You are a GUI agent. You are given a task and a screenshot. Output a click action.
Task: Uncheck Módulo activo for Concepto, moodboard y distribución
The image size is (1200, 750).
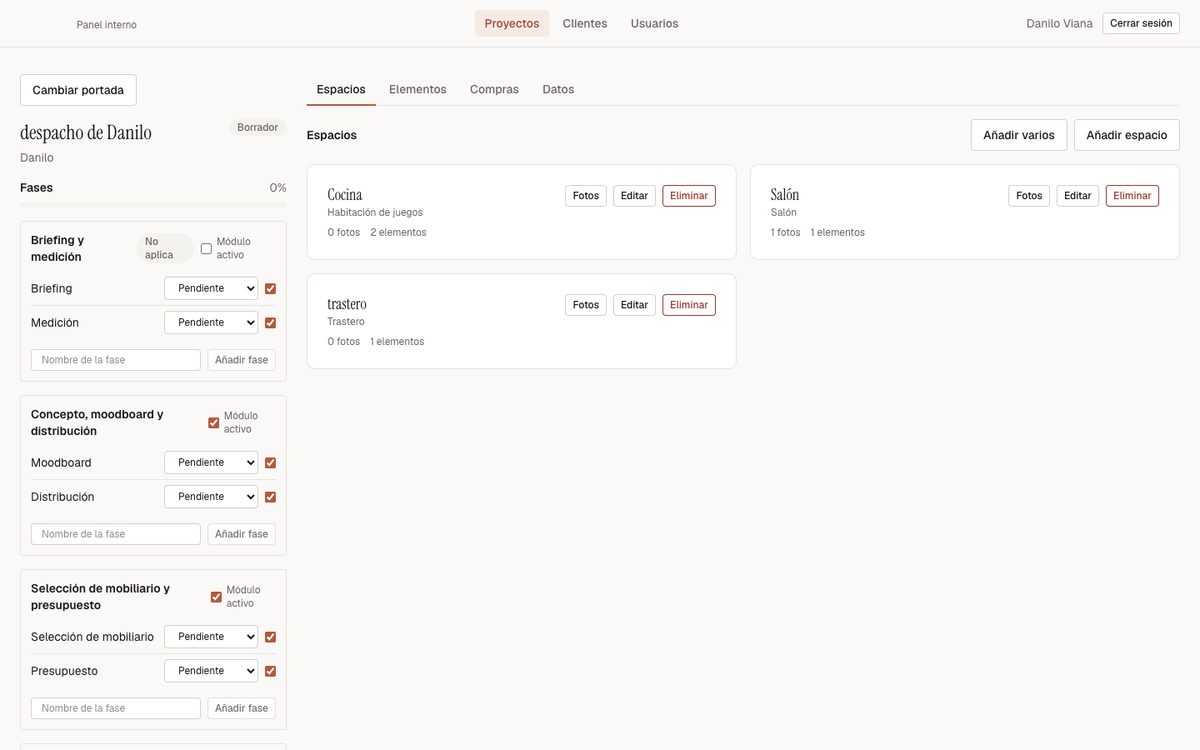click(x=213, y=422)
